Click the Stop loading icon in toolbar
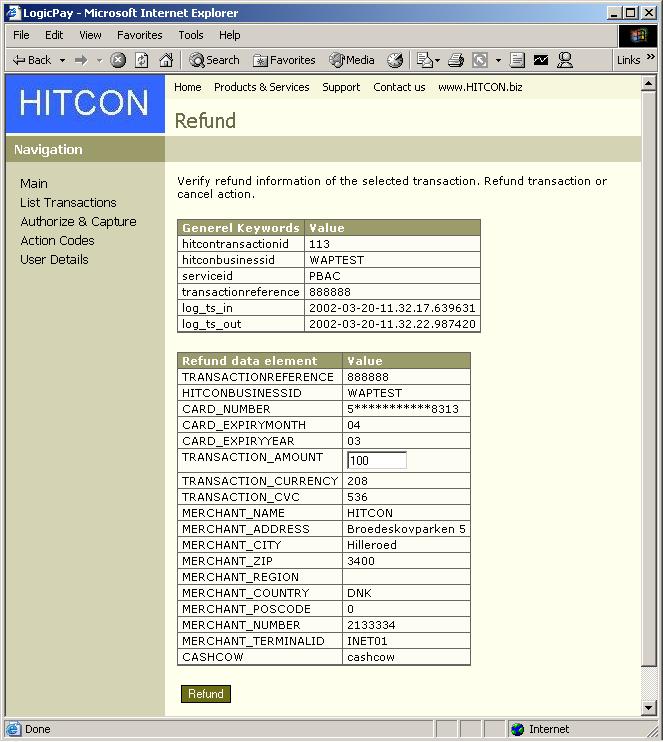The image size is (663, 742). 118,60
